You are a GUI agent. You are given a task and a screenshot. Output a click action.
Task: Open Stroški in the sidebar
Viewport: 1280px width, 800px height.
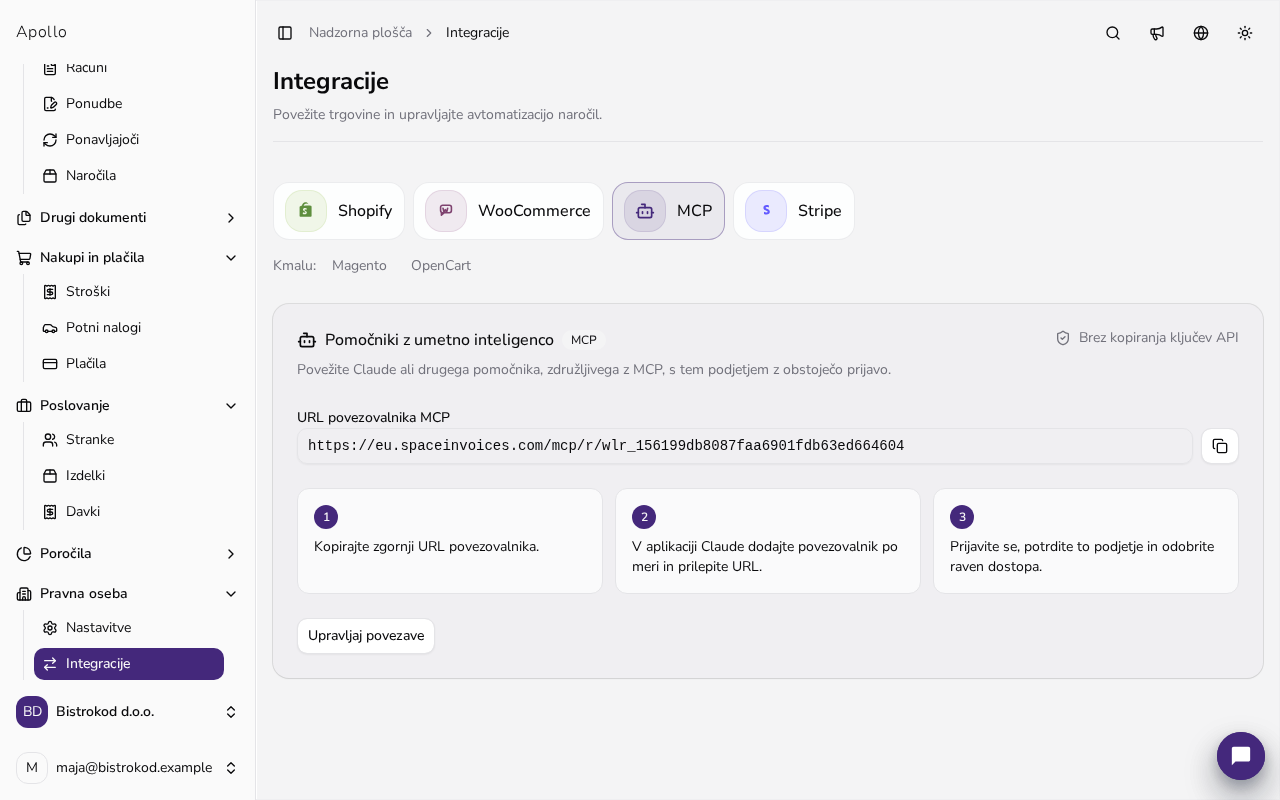pos(129,292)
